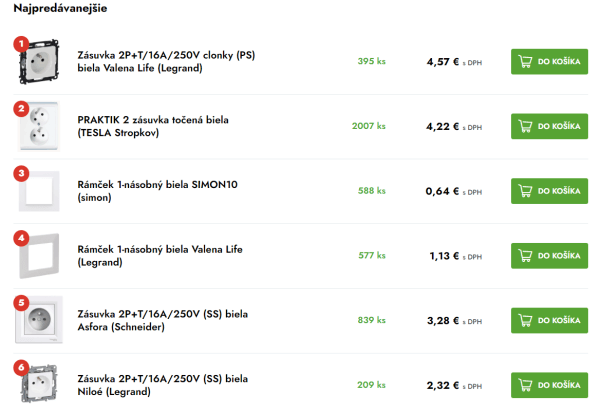Open Zásuvka Asfora (Schneider) product link

point(163,320)
